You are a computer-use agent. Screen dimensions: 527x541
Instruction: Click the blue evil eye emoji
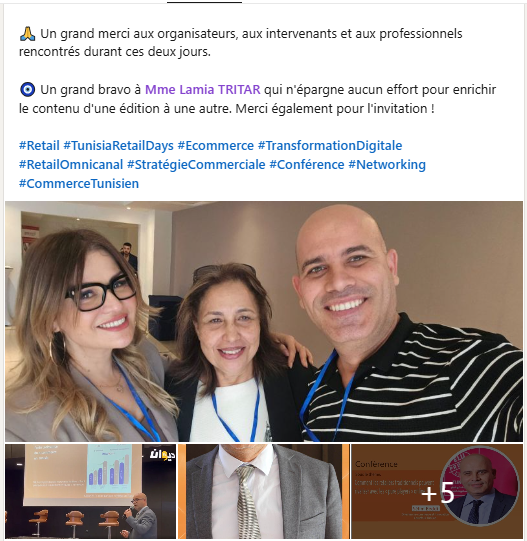[27, 90]
